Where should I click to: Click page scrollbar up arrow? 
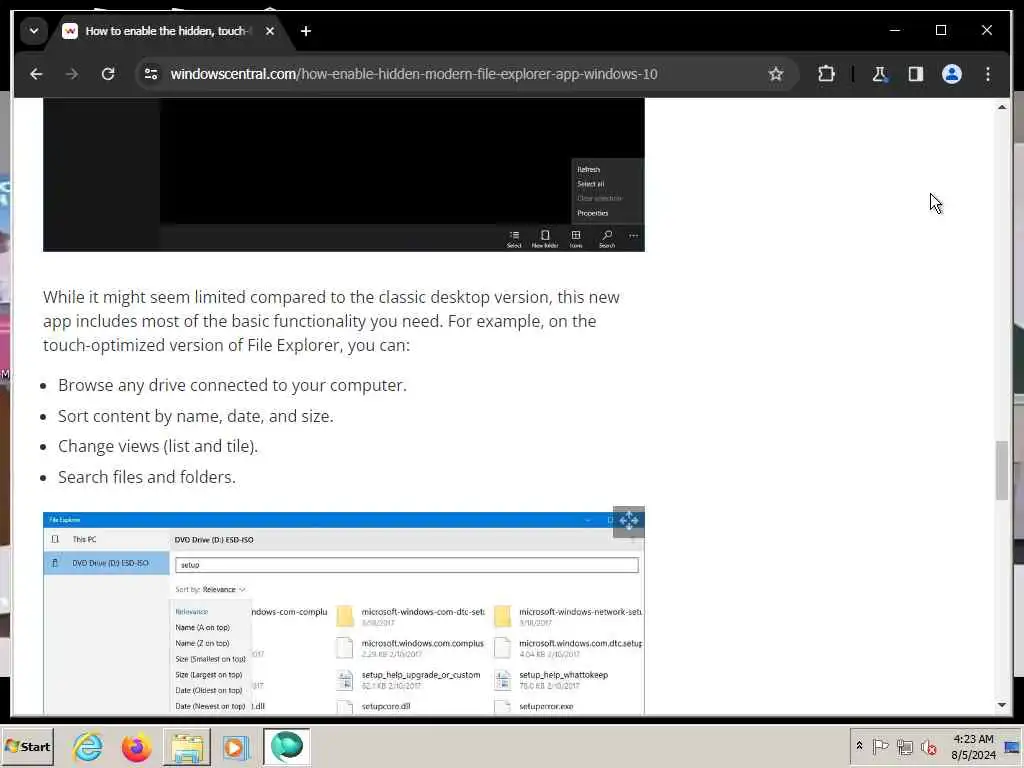1002,107
